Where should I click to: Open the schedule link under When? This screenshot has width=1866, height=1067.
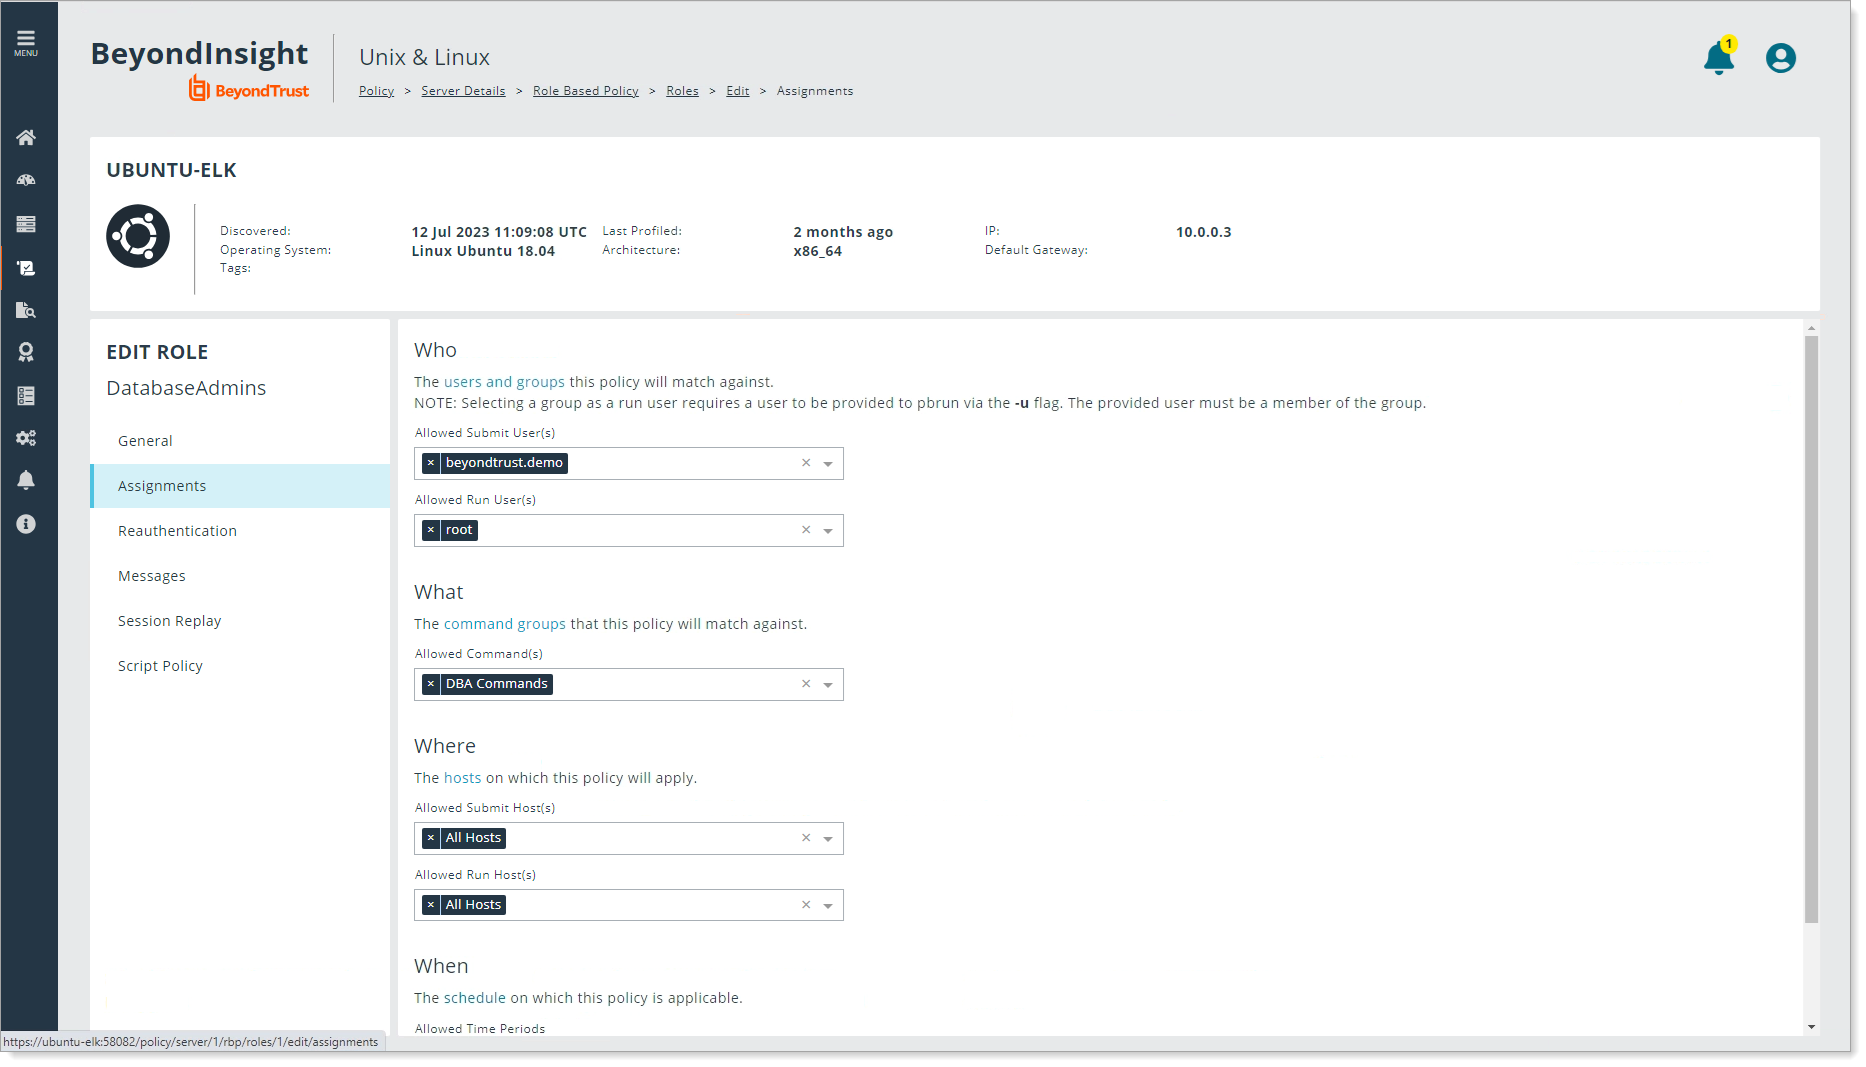point(475,998)
